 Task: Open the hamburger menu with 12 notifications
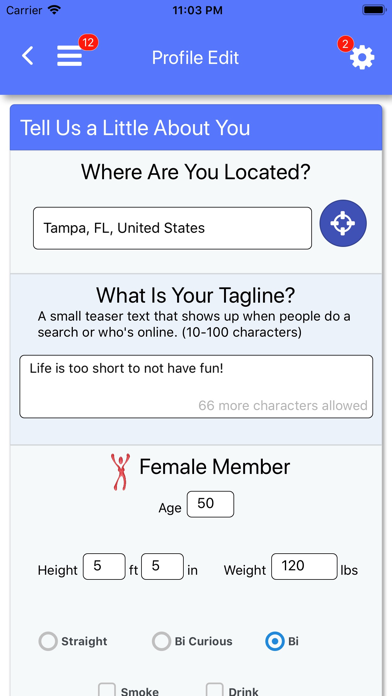70,57
